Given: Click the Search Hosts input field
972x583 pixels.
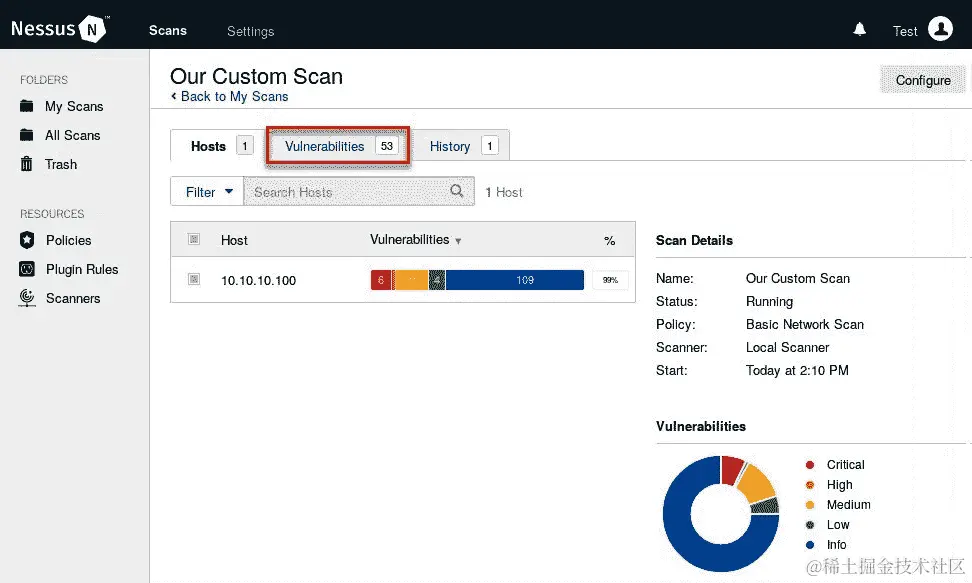Looking at the screenshot, I should click(359, 192).
